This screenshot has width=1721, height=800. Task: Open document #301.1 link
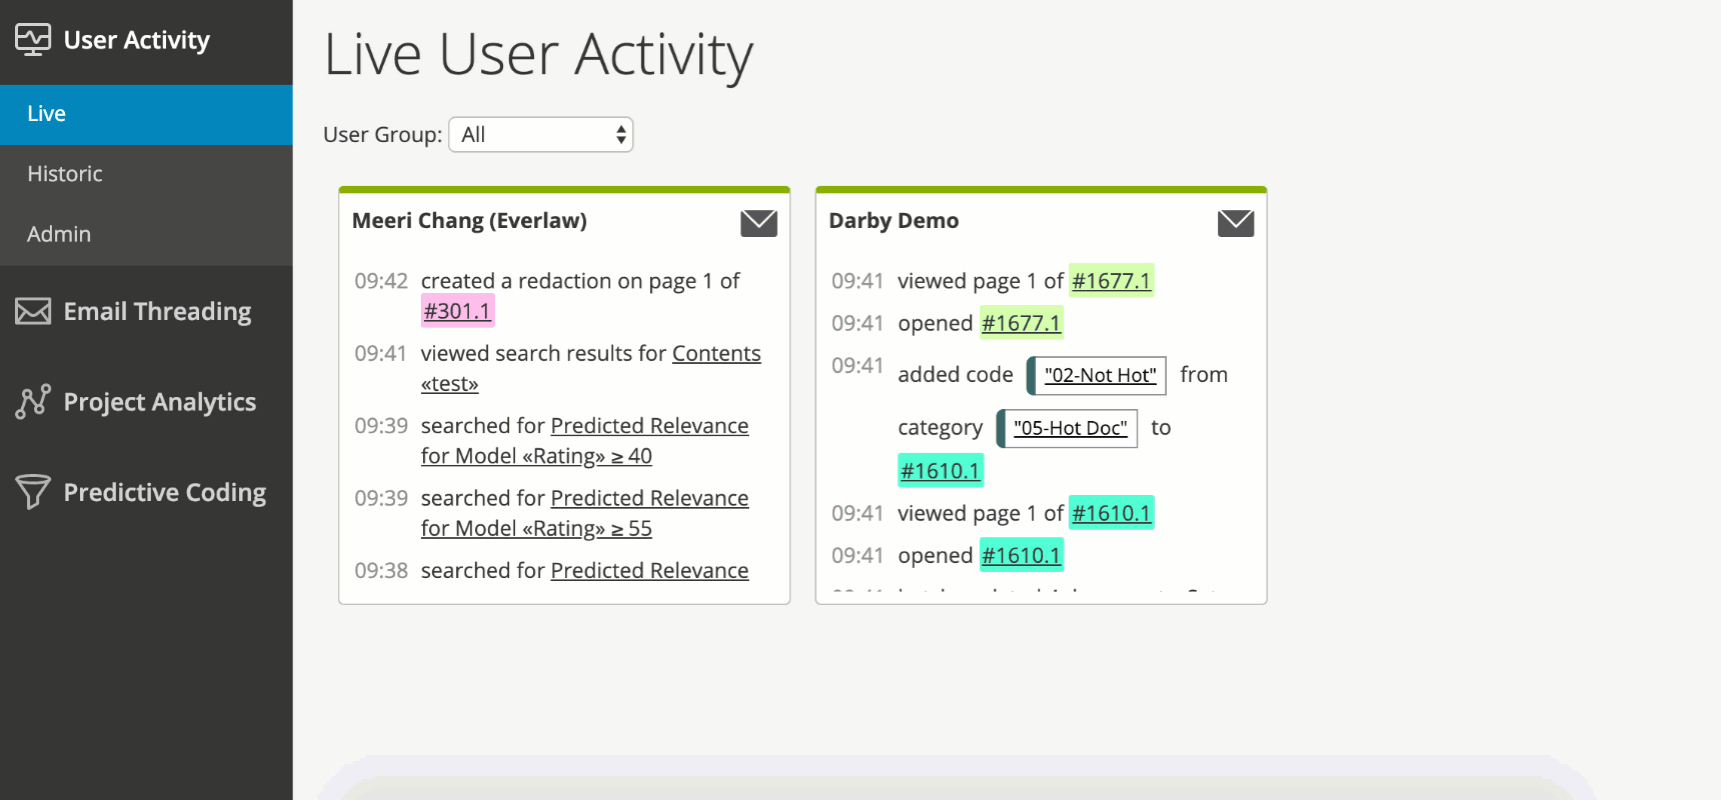coord(457,311)
